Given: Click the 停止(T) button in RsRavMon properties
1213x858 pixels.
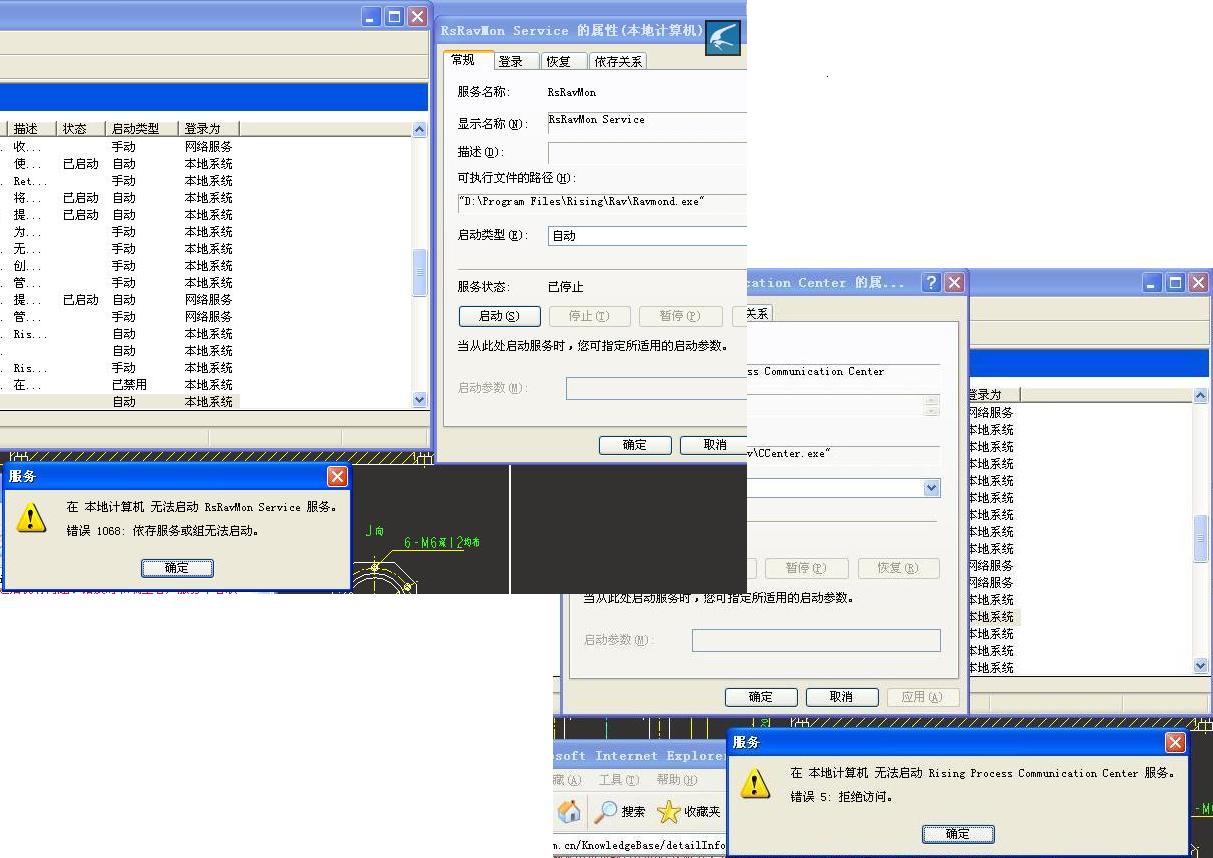Looking at the screenshot, I should pyautogui.click(x=590, y=316).
